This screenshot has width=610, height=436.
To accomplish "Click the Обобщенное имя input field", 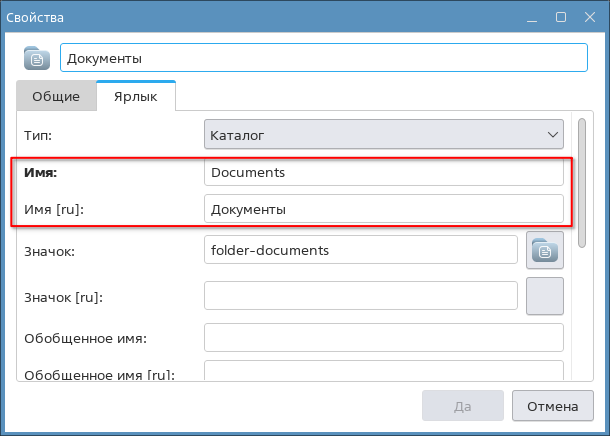I will (x=383, y=338).
